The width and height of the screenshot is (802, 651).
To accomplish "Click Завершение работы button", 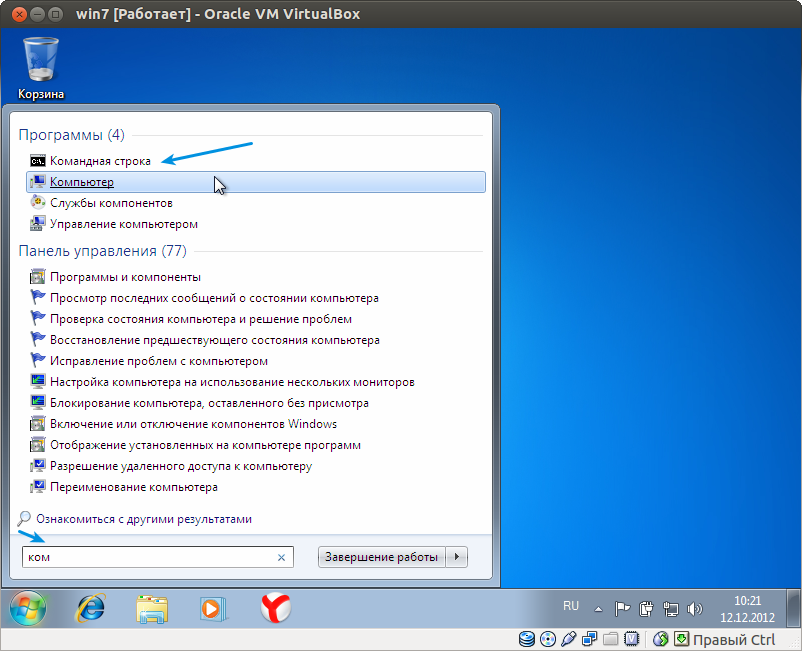I will tap(382, 557).
